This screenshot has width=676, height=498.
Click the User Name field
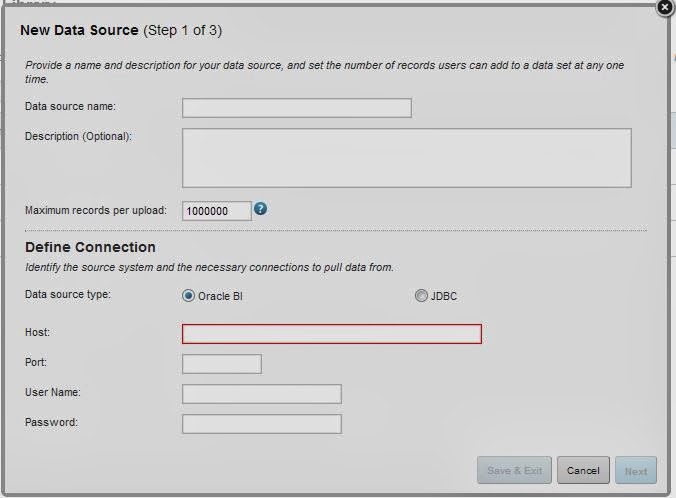click(x=262, y=394)
